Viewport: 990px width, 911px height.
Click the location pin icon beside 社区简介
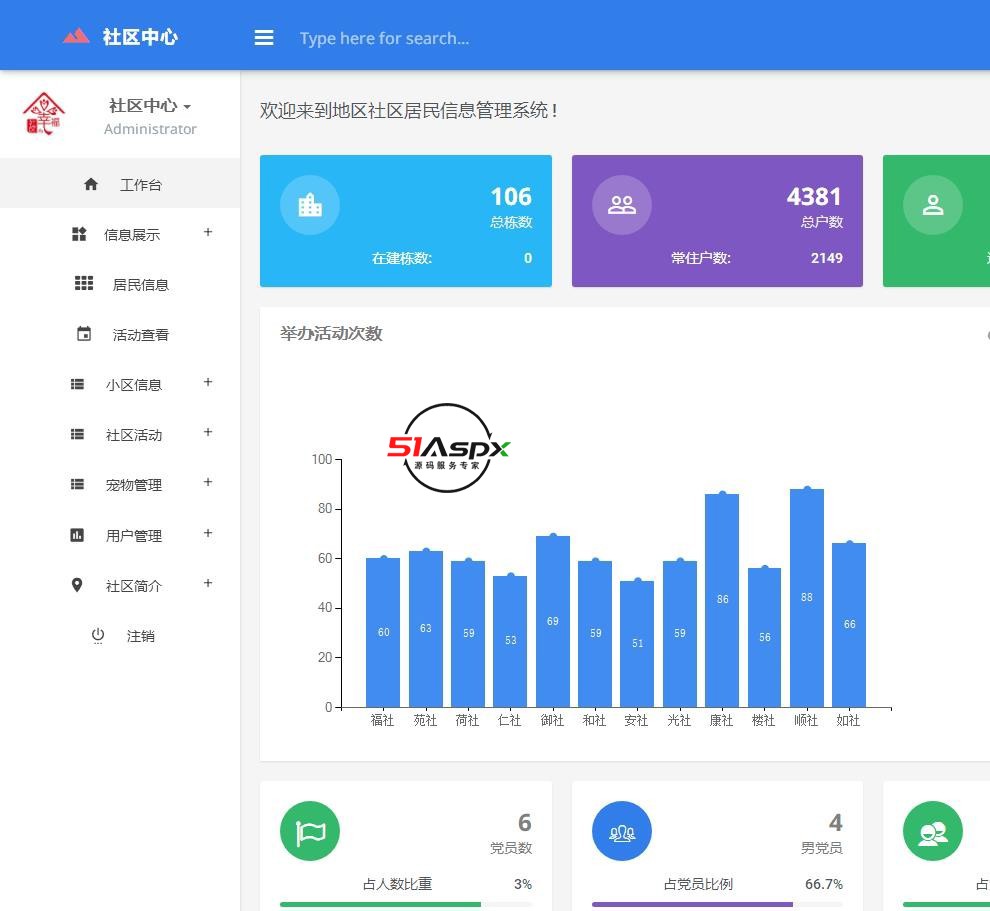coord(77,585)
